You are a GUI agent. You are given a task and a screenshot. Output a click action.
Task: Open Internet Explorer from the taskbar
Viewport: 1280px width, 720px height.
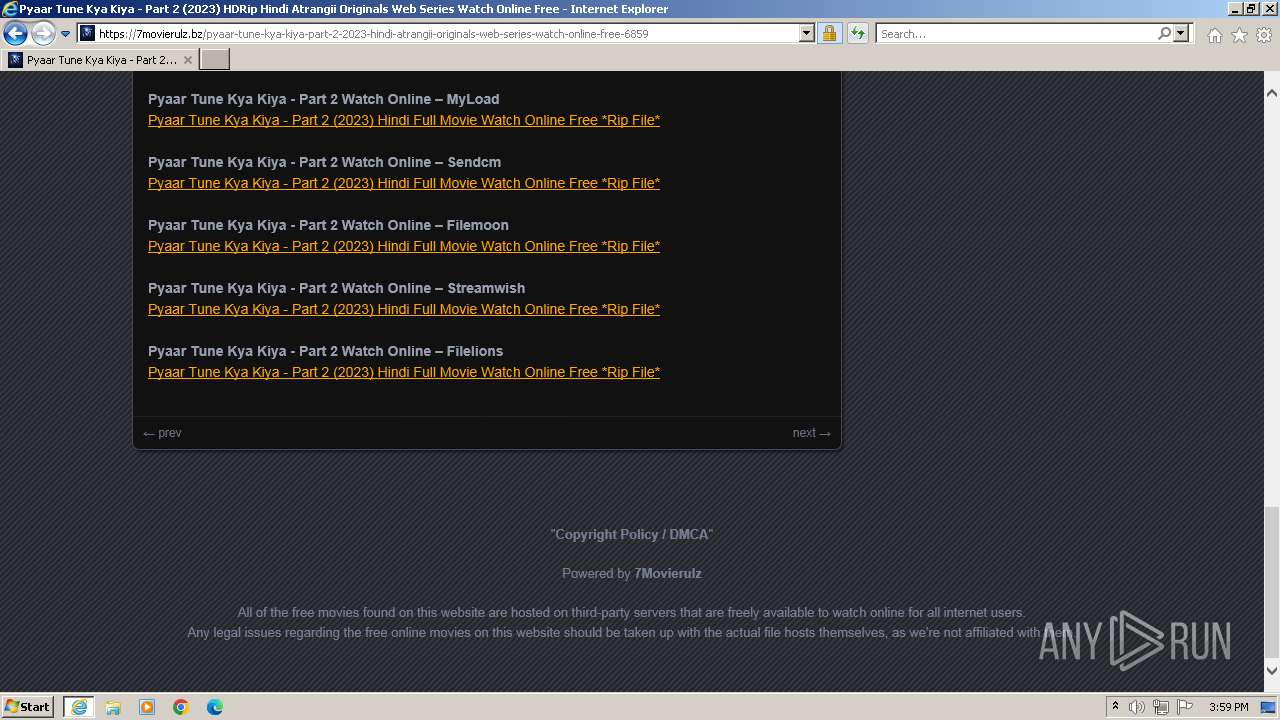[x=78, y=707]
